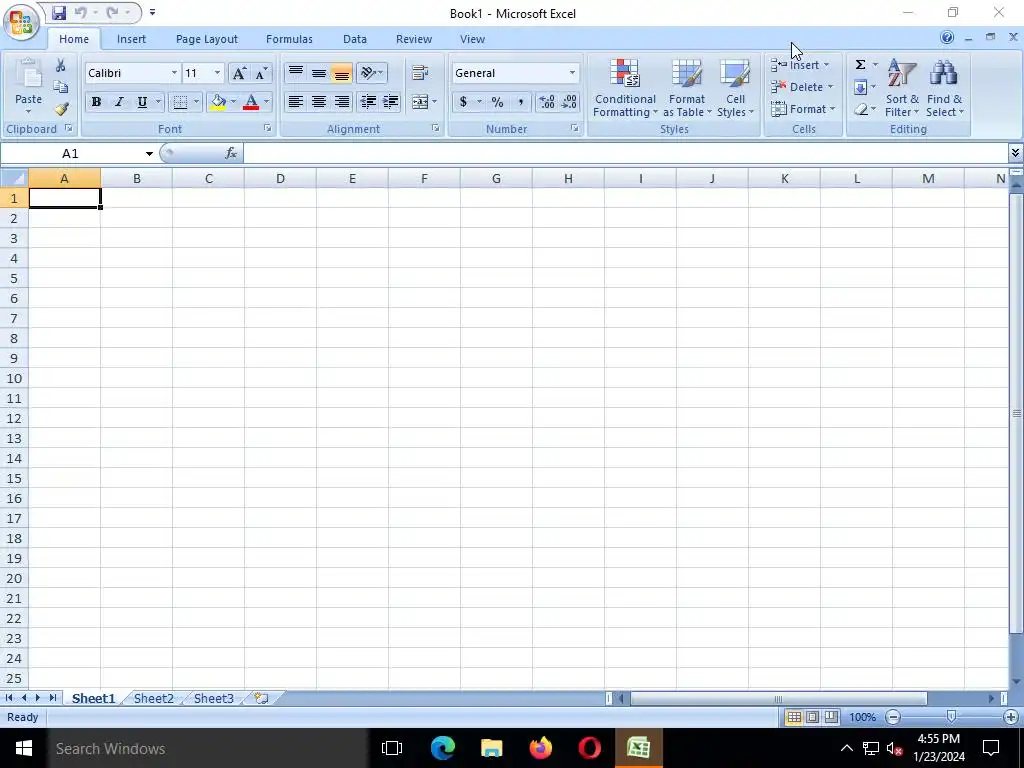This screenshot has width=1024, height=768.
Task: Click the AutoSum sigma icon
Action: pos(861,65)
